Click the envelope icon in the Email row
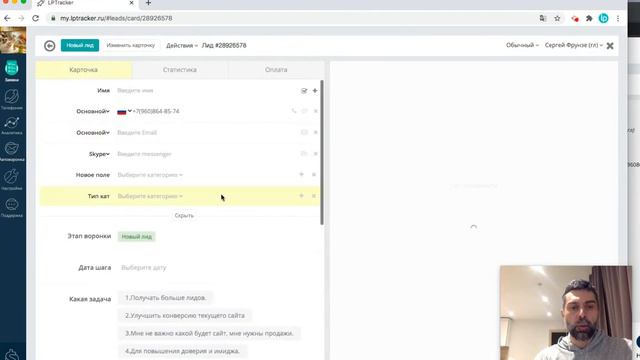The image size is (640, 360). 304,132
